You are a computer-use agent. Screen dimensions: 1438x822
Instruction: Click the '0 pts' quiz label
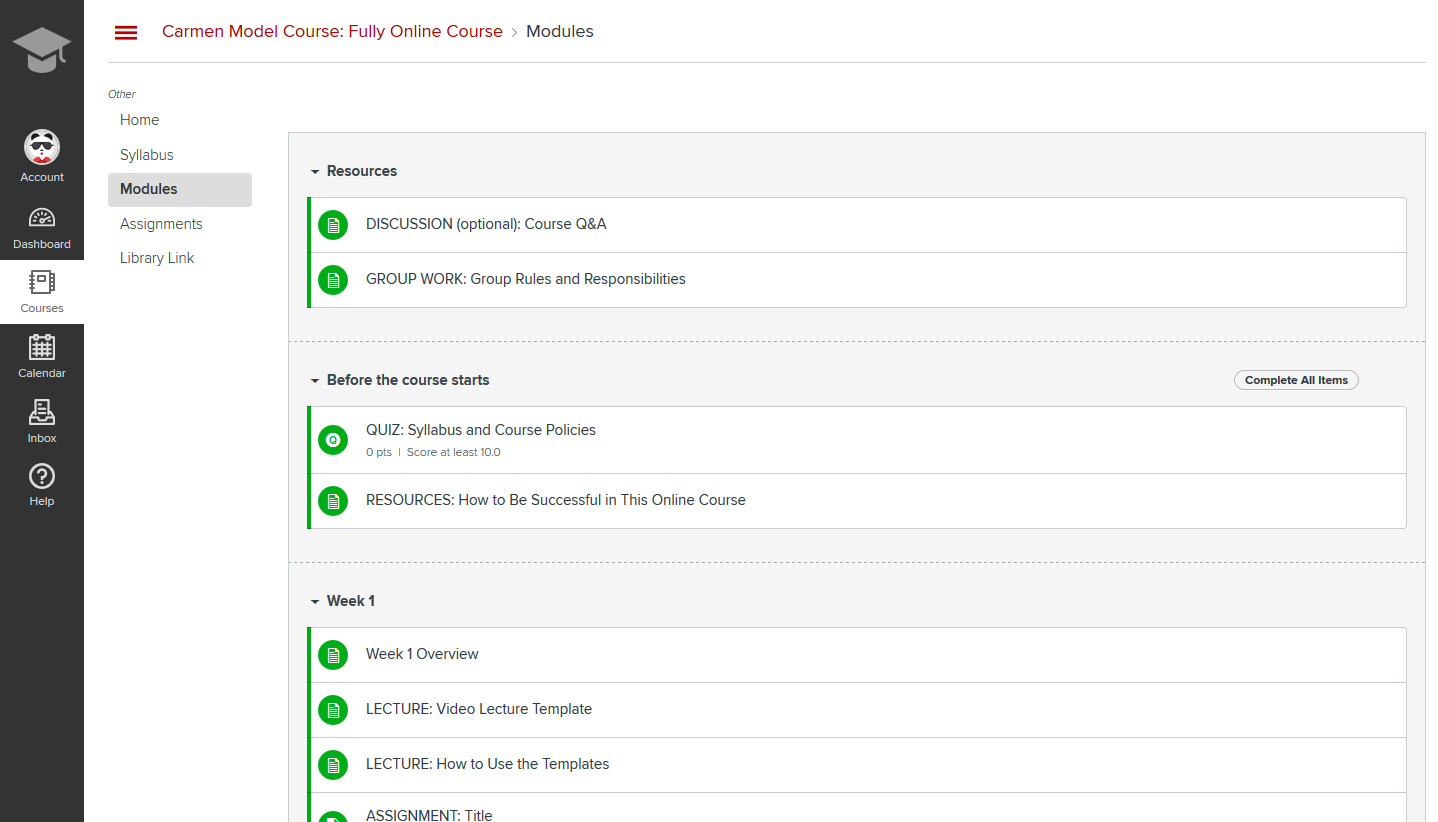[379, 453]
